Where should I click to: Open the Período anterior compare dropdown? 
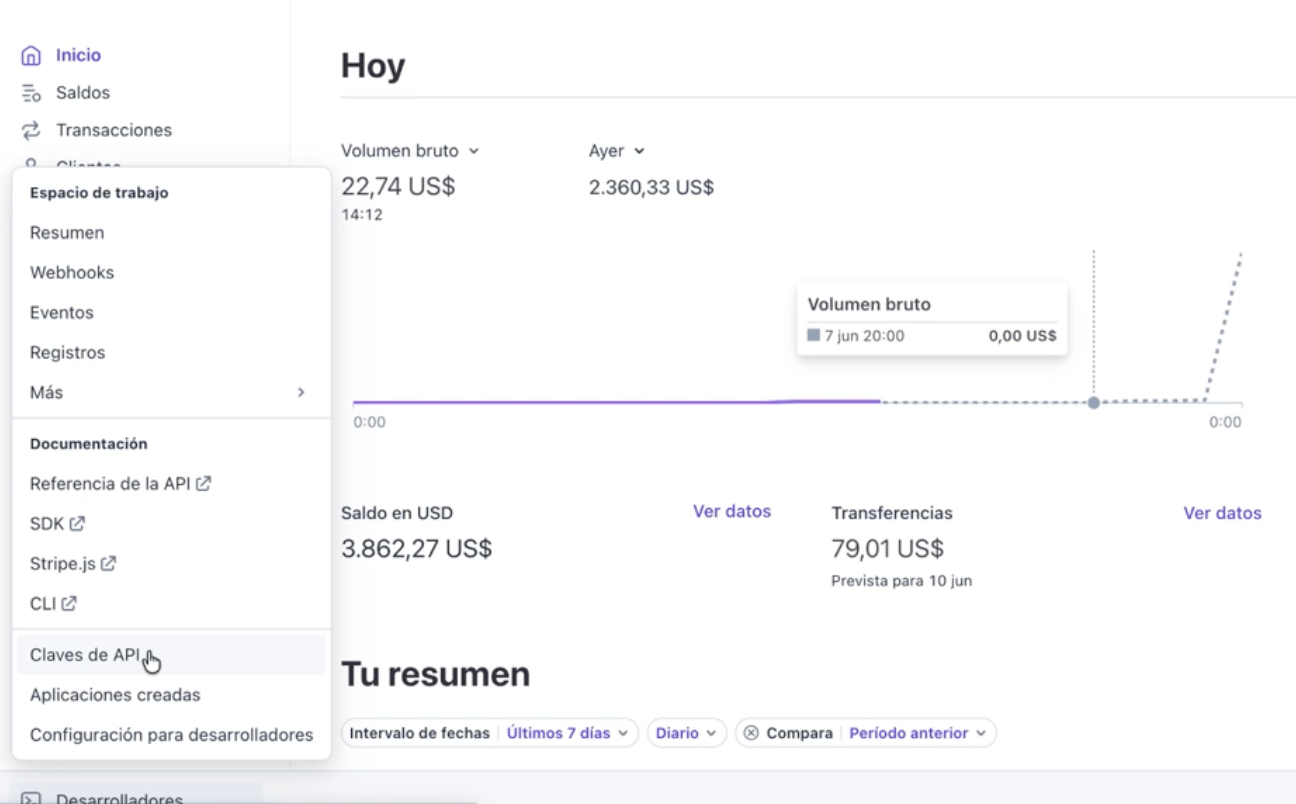(917, 733)
